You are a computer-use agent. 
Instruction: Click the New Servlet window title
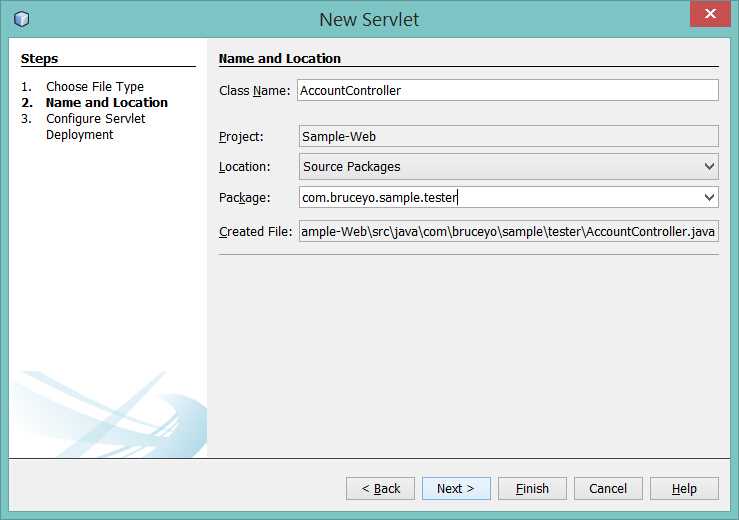(x=369, y=20)
